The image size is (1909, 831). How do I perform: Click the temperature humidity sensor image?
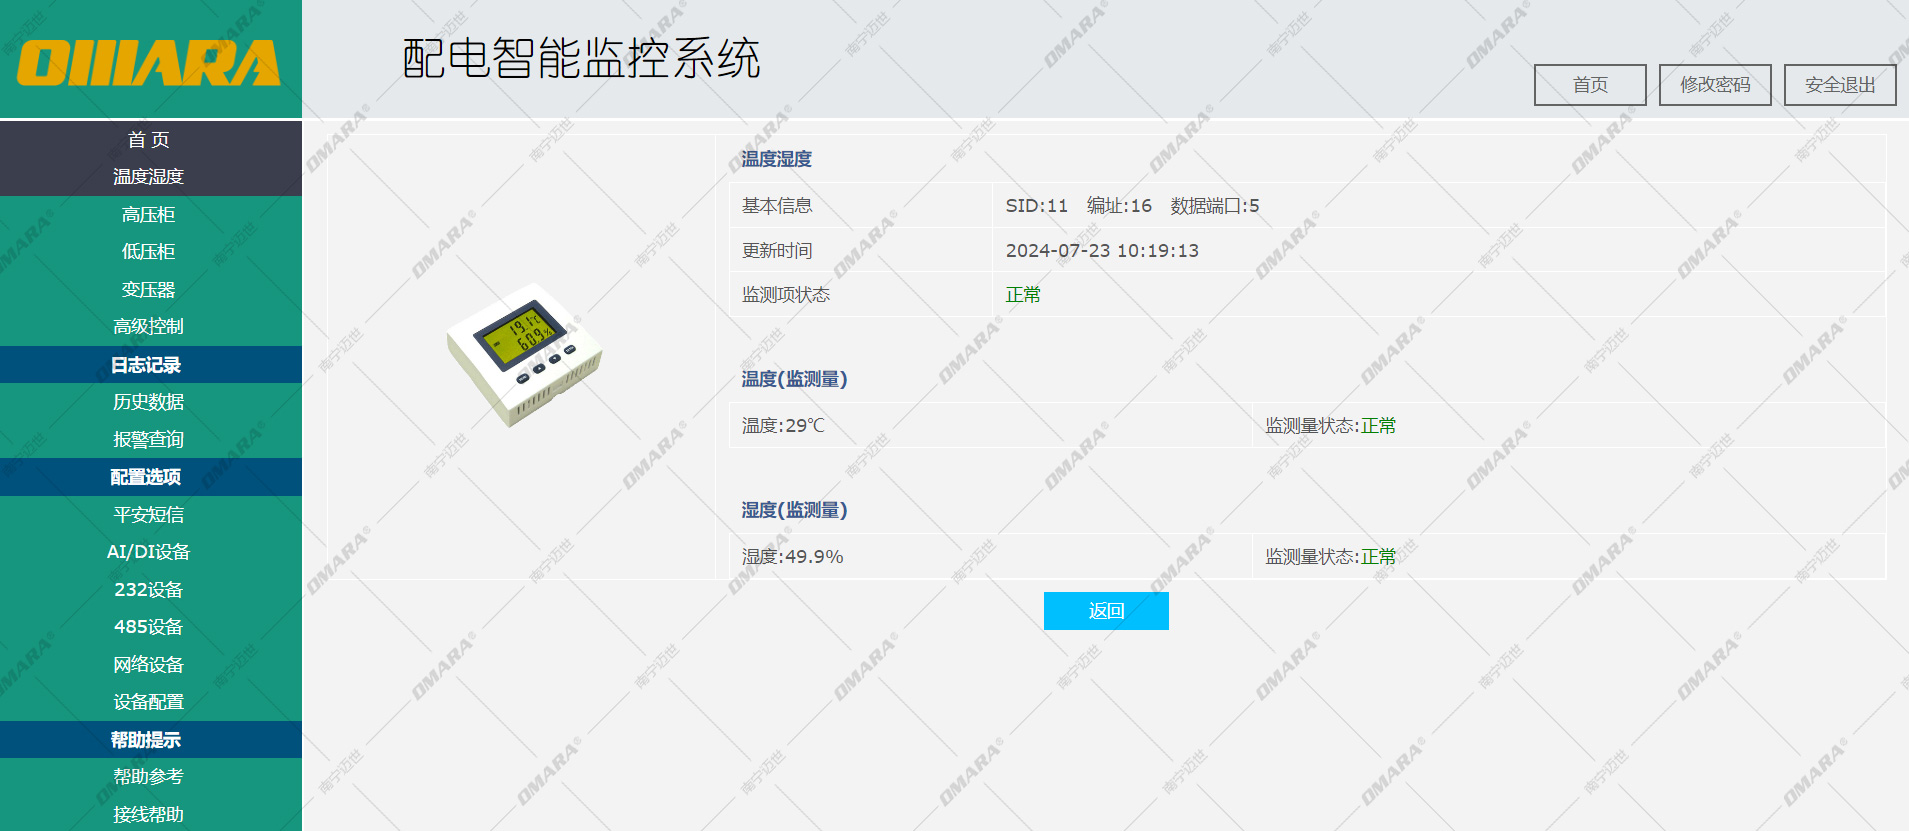(524, 355)
